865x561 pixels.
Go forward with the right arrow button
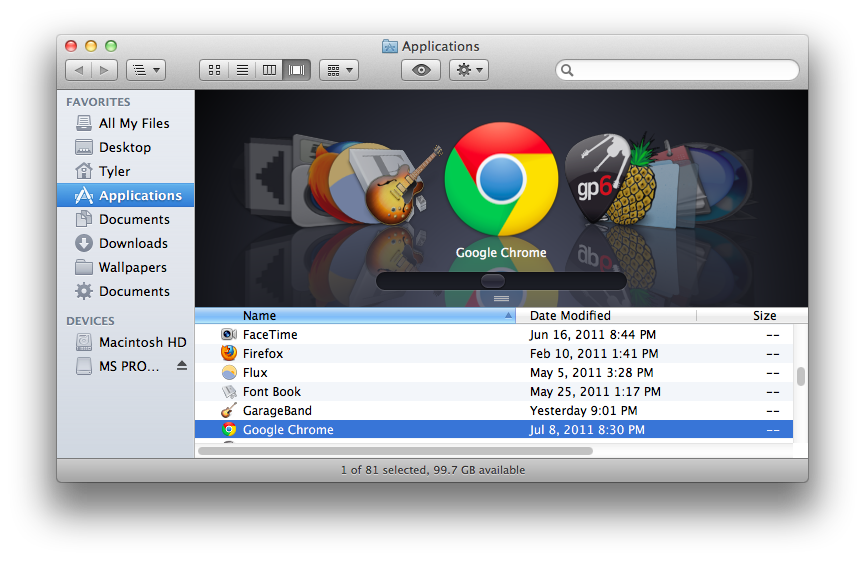point(104,70)
